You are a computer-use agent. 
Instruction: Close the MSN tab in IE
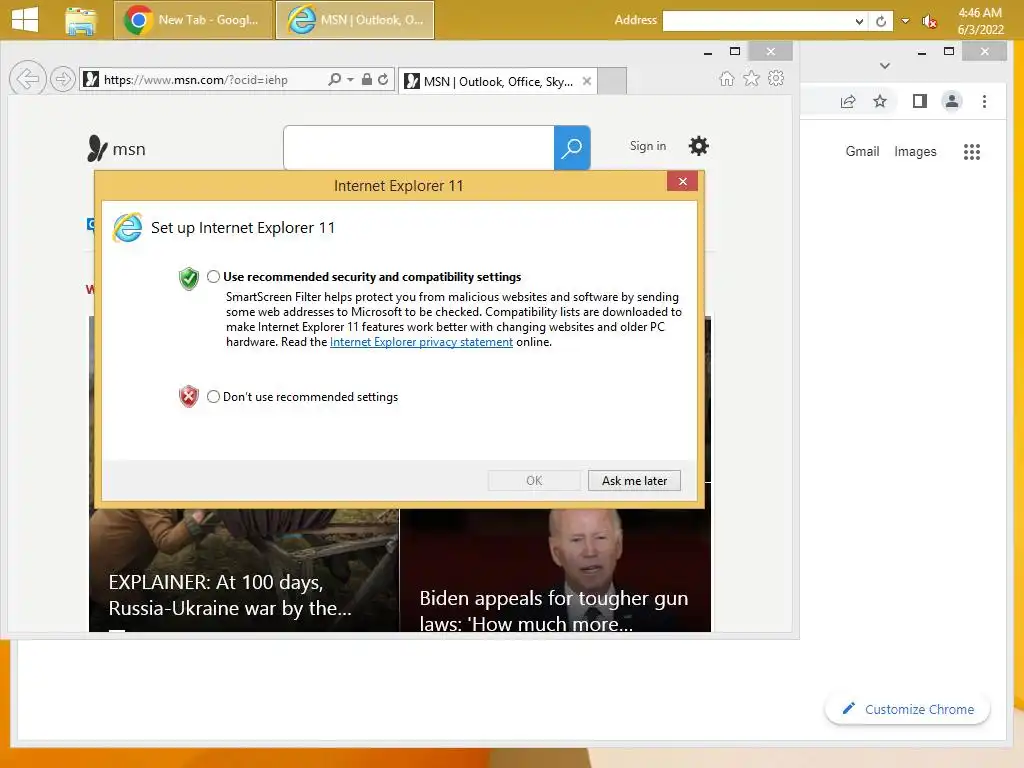coord(586,81)
